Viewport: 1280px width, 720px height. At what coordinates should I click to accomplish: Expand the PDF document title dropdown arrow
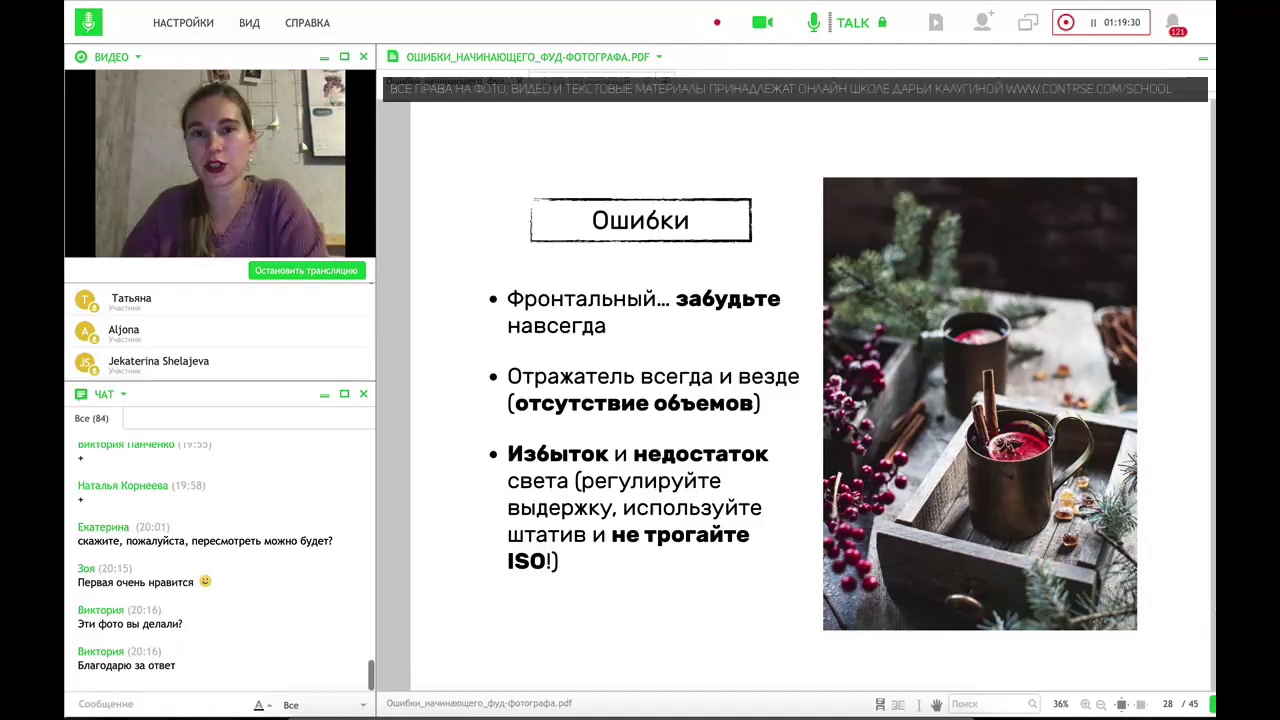coord(658,57)
